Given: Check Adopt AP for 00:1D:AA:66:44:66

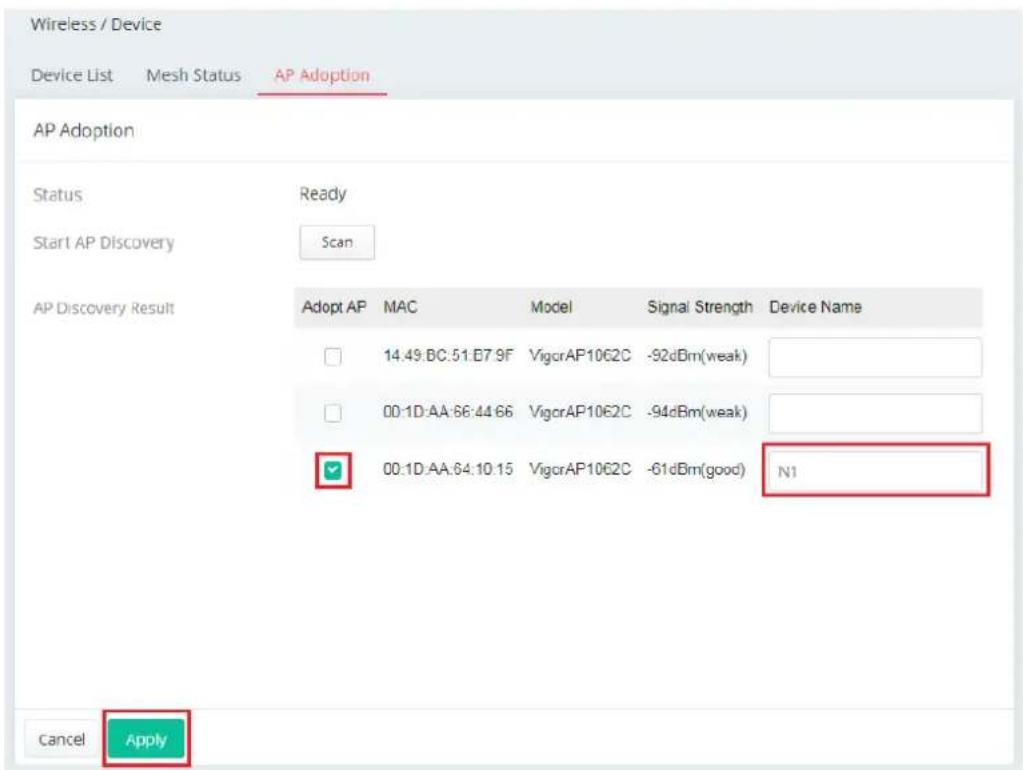Looking at the screenshot, I should [x=333, y=413].
